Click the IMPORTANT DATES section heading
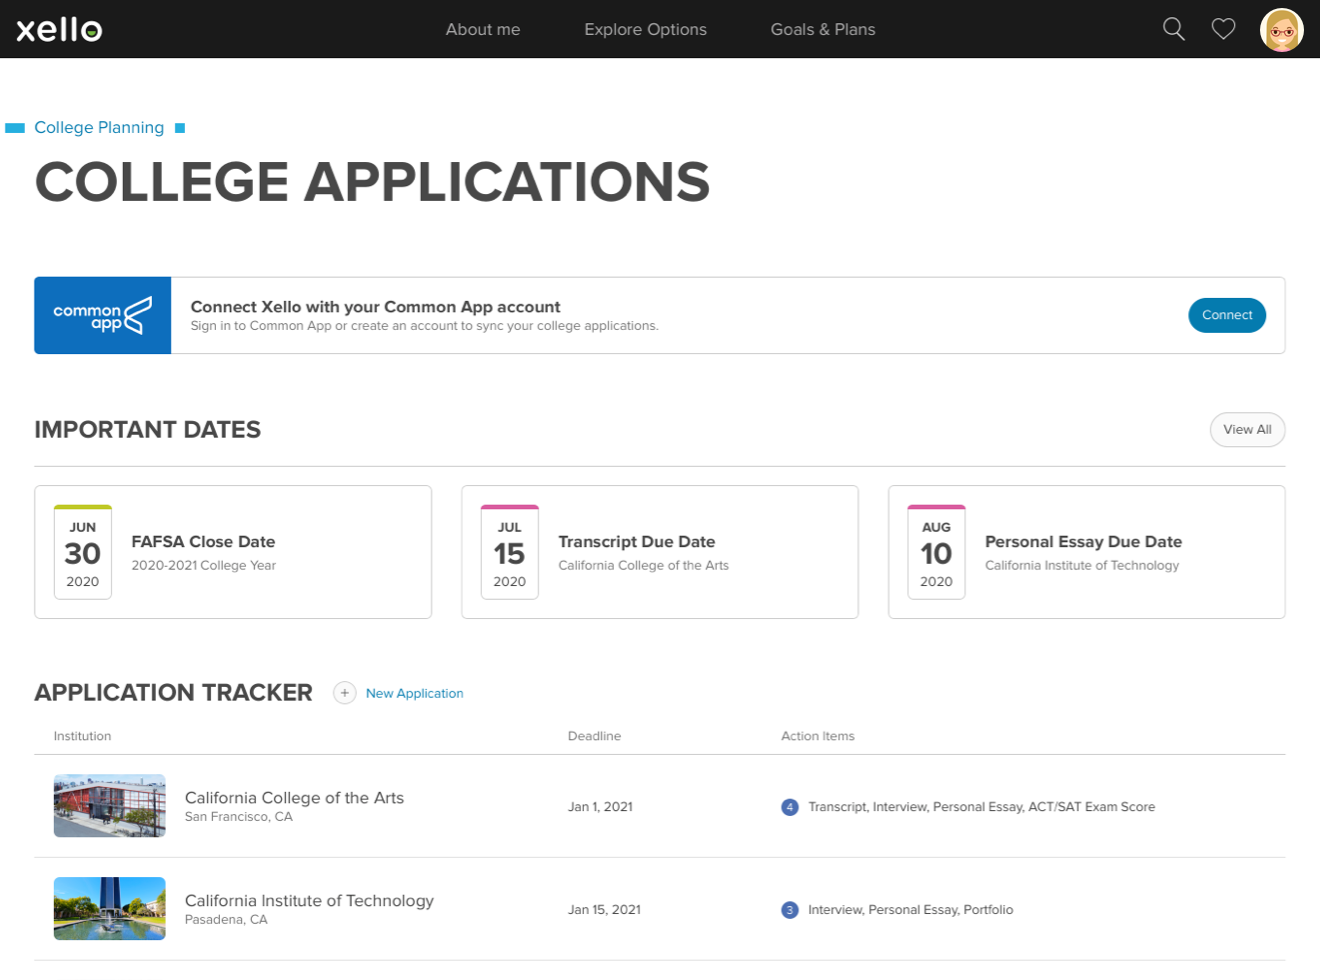The image size is (1320, 980). click(x=147, y=430)
